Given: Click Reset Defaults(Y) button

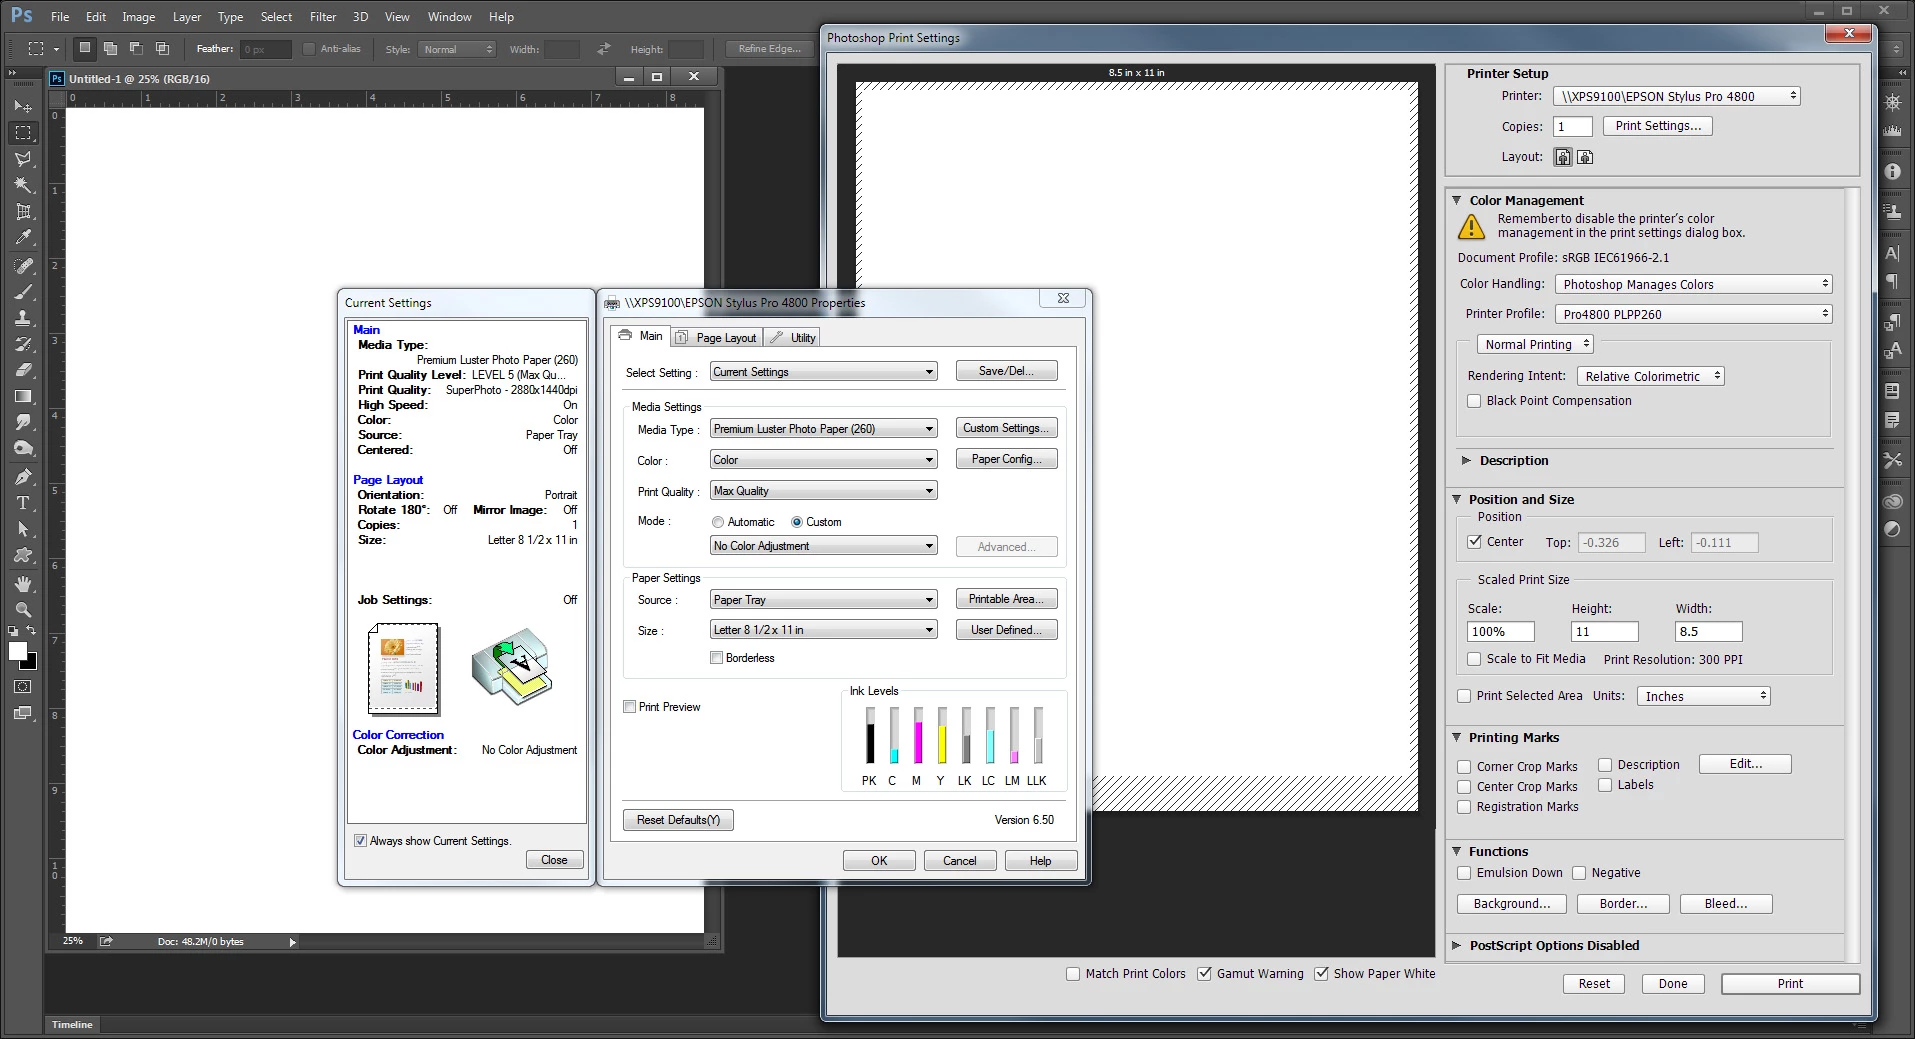Looking at the screenshot, I should pyautogui.click(x=678, y=820).
